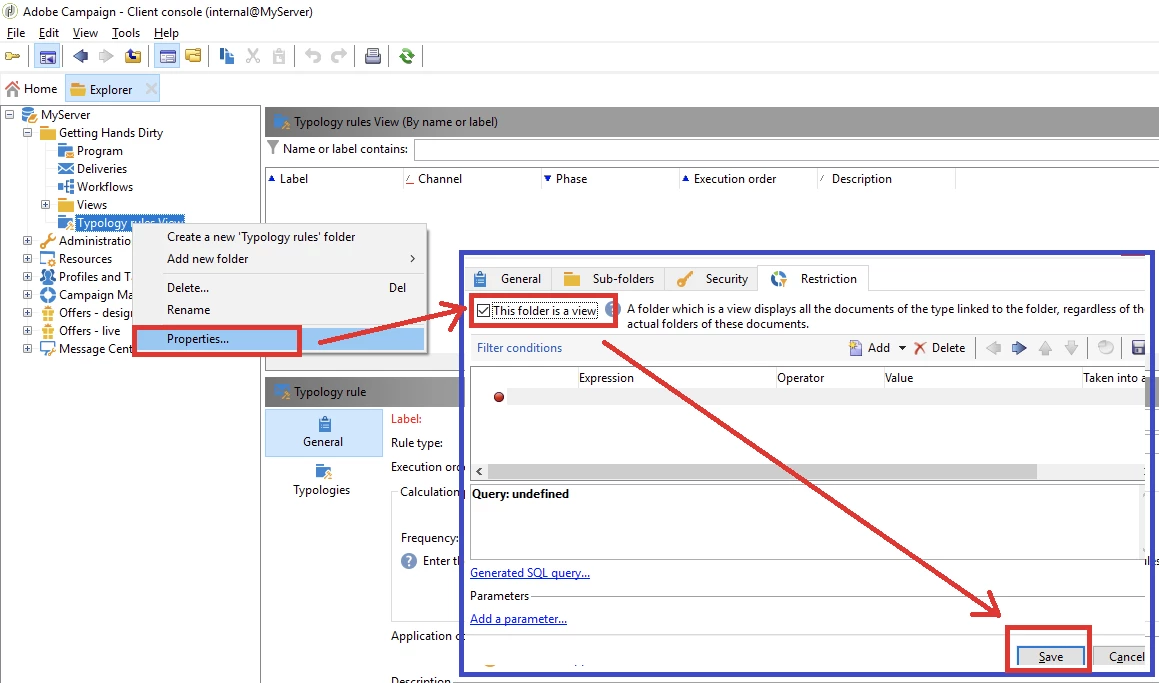
Task: Click the floppy disk save icon in filter toolbar
Action: click(1138, 347)
